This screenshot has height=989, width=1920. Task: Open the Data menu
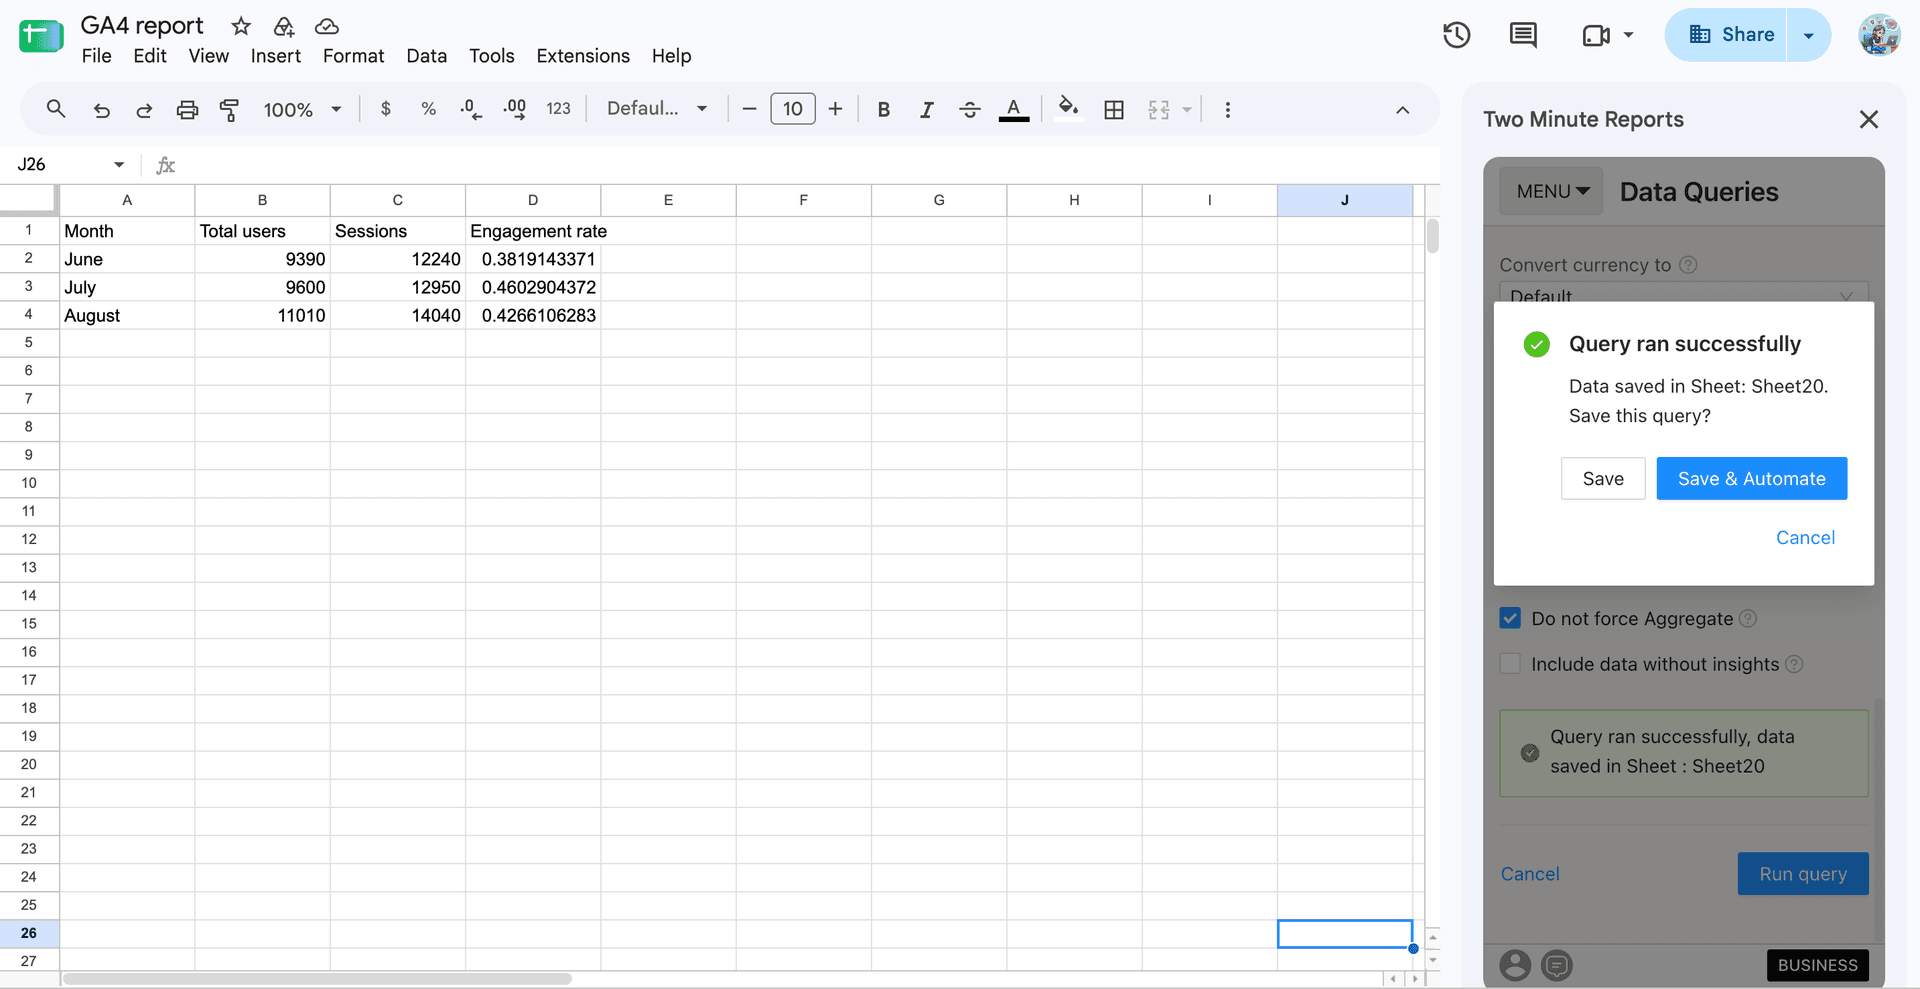click(426, 56)
